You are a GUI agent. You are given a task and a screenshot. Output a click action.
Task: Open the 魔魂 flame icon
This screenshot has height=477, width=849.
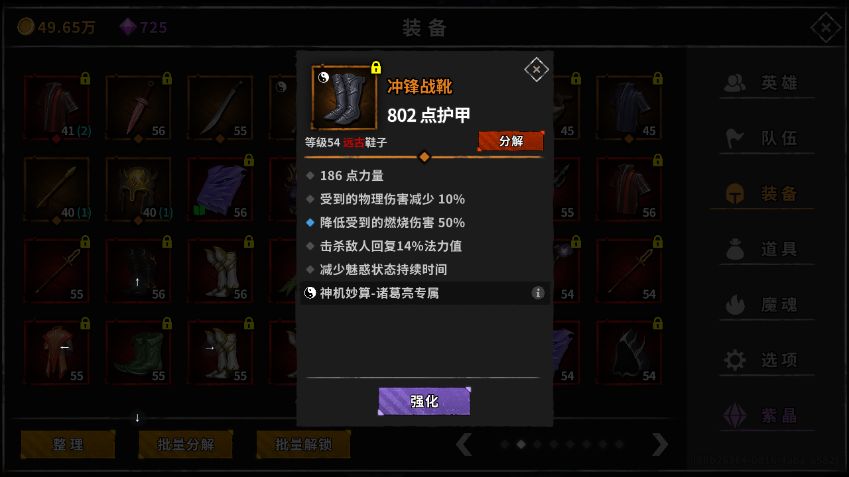(x=735, y=304)
